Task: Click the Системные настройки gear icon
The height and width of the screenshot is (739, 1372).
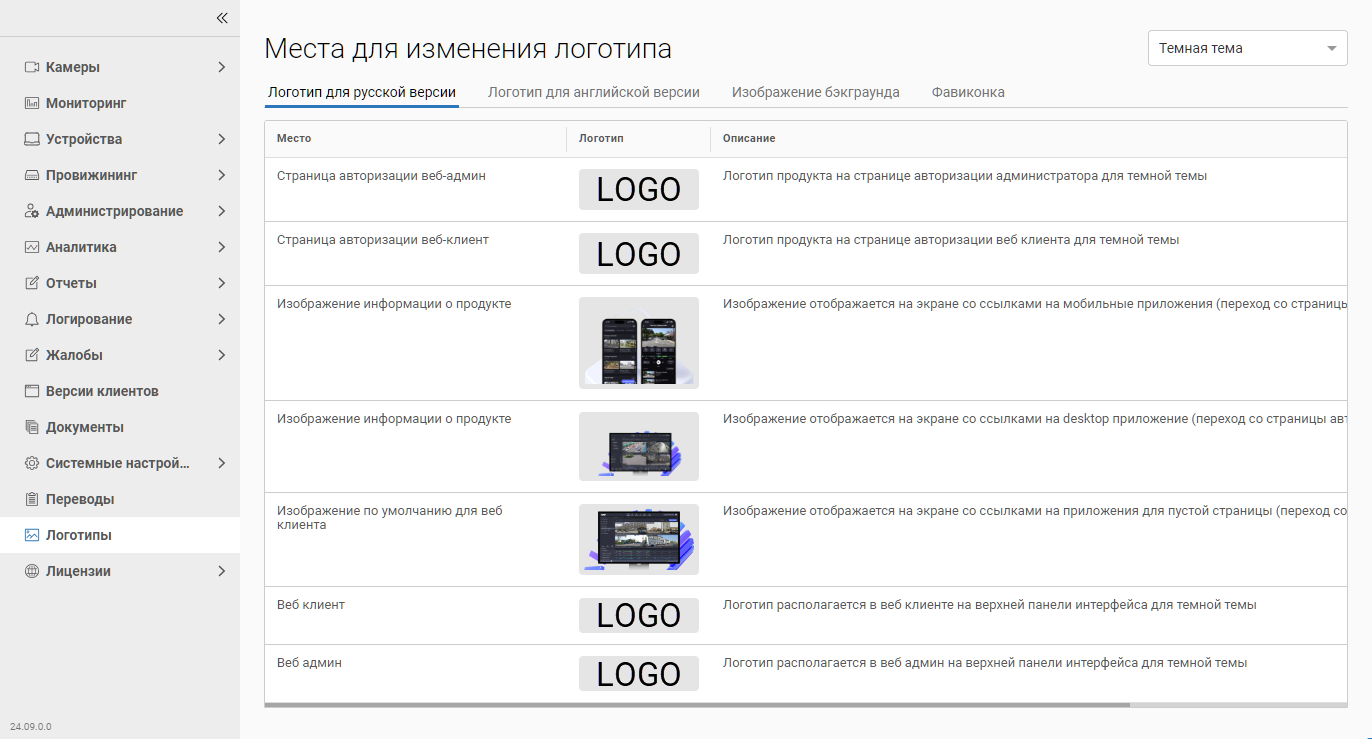Action: [32, 463]
